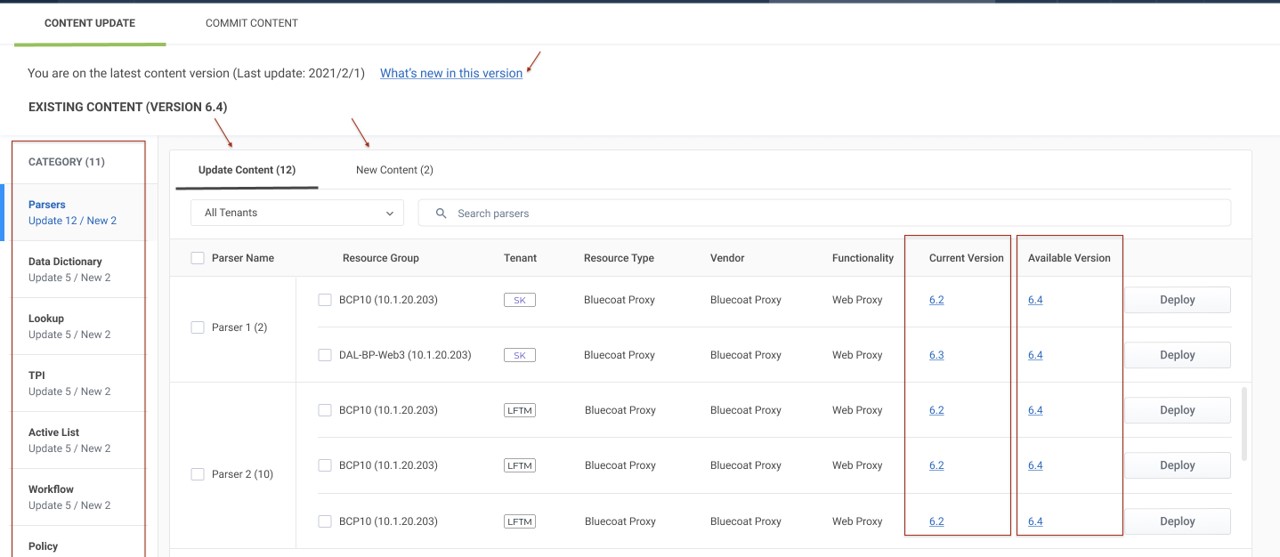This screenshot has height=557, width=1280.
Task: Deploy the DAL-BP-Web3 parser update
Action: 1177,355
